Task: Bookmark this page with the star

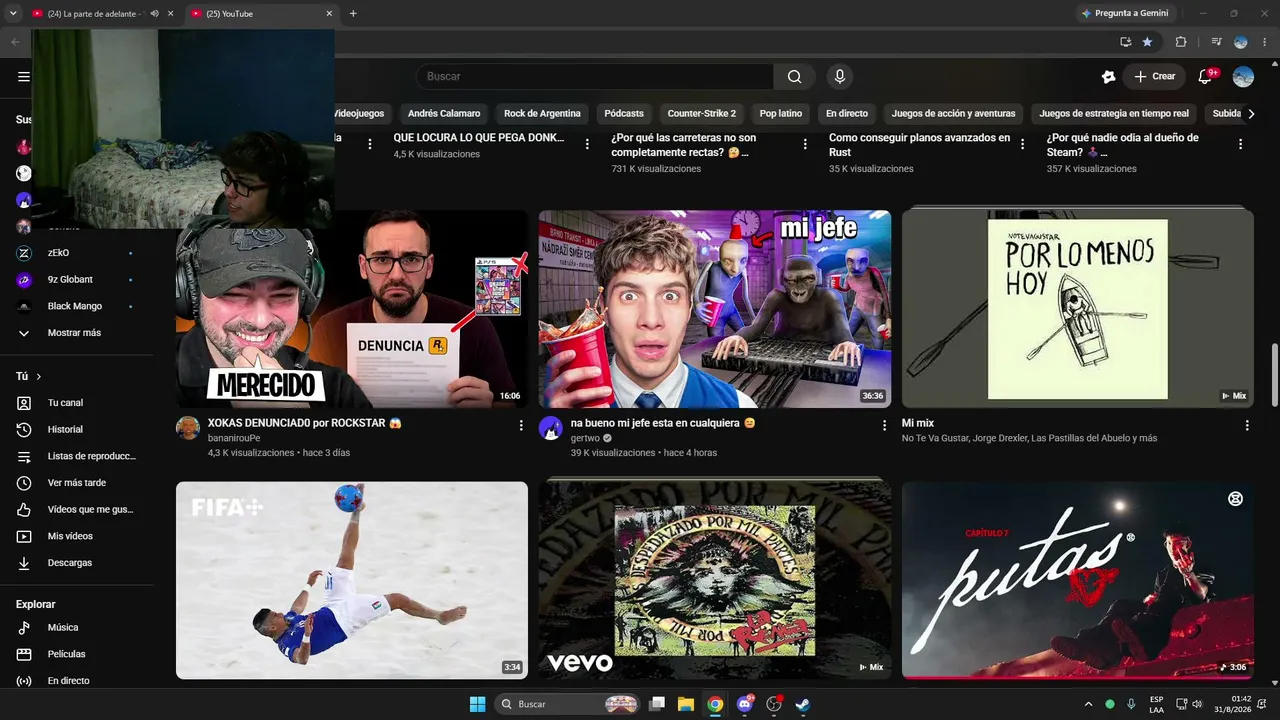Action: tap(1147, 42)
